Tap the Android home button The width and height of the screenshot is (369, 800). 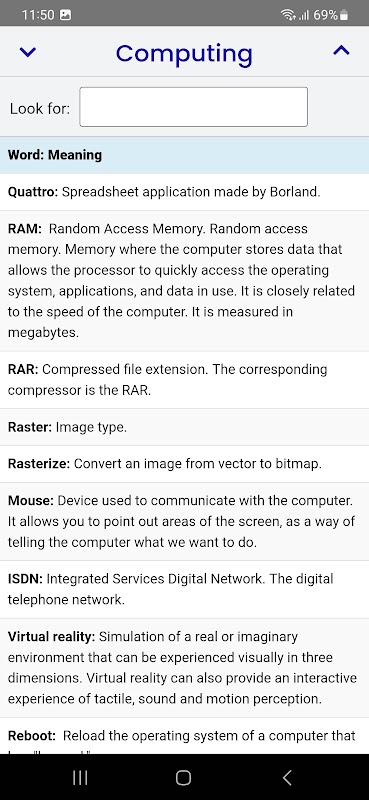pos(183,778)
